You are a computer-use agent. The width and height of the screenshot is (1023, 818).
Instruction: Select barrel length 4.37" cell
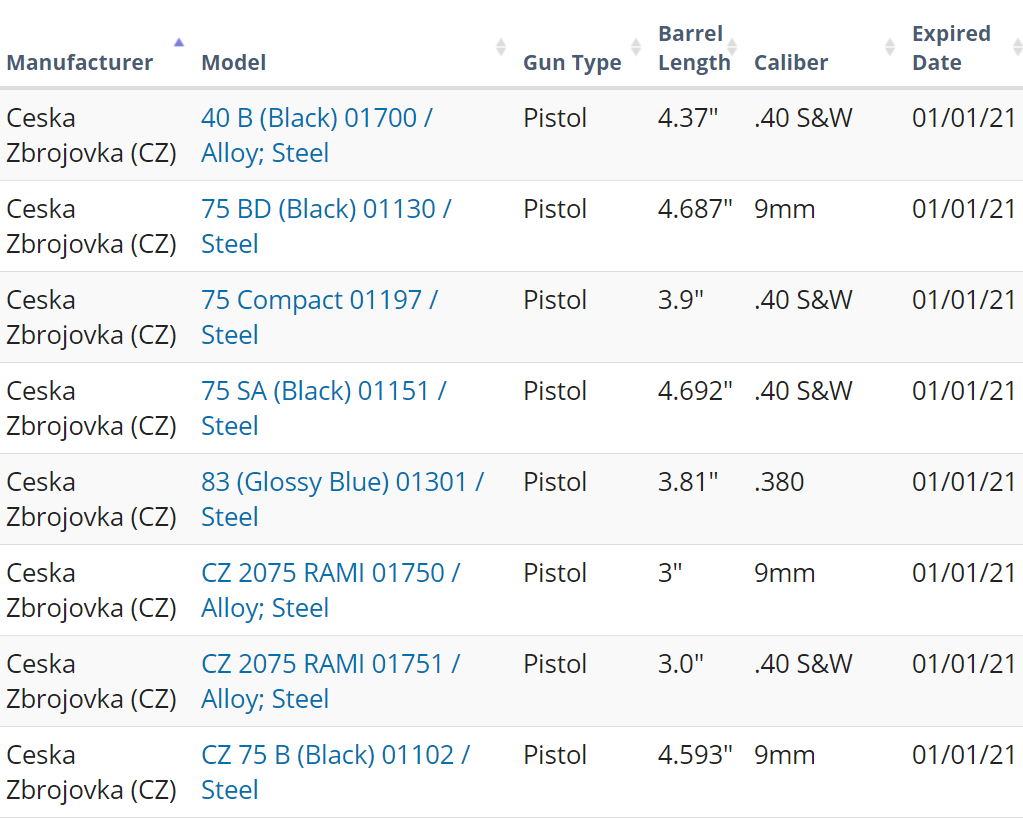(x=688, y=118)
